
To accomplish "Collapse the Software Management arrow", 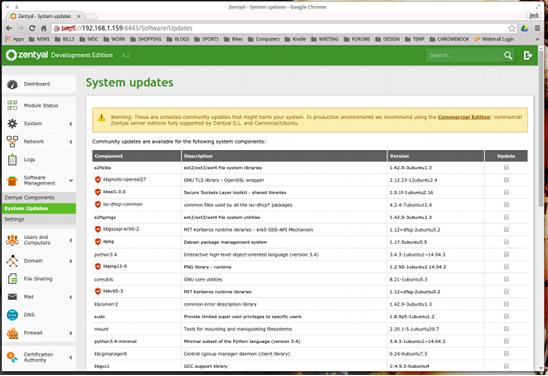I will 71,181.
